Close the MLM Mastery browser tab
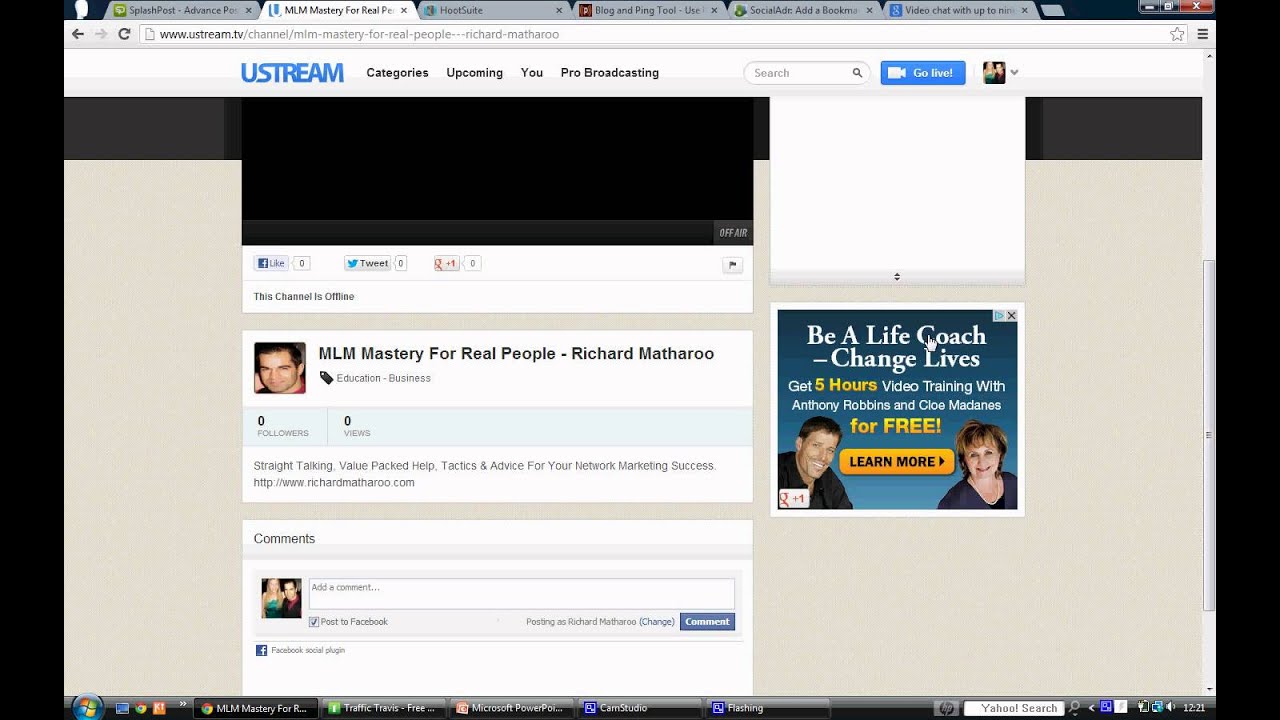Image resolution: width=1280 pixels, height=720 pixels. pos(404,10)
